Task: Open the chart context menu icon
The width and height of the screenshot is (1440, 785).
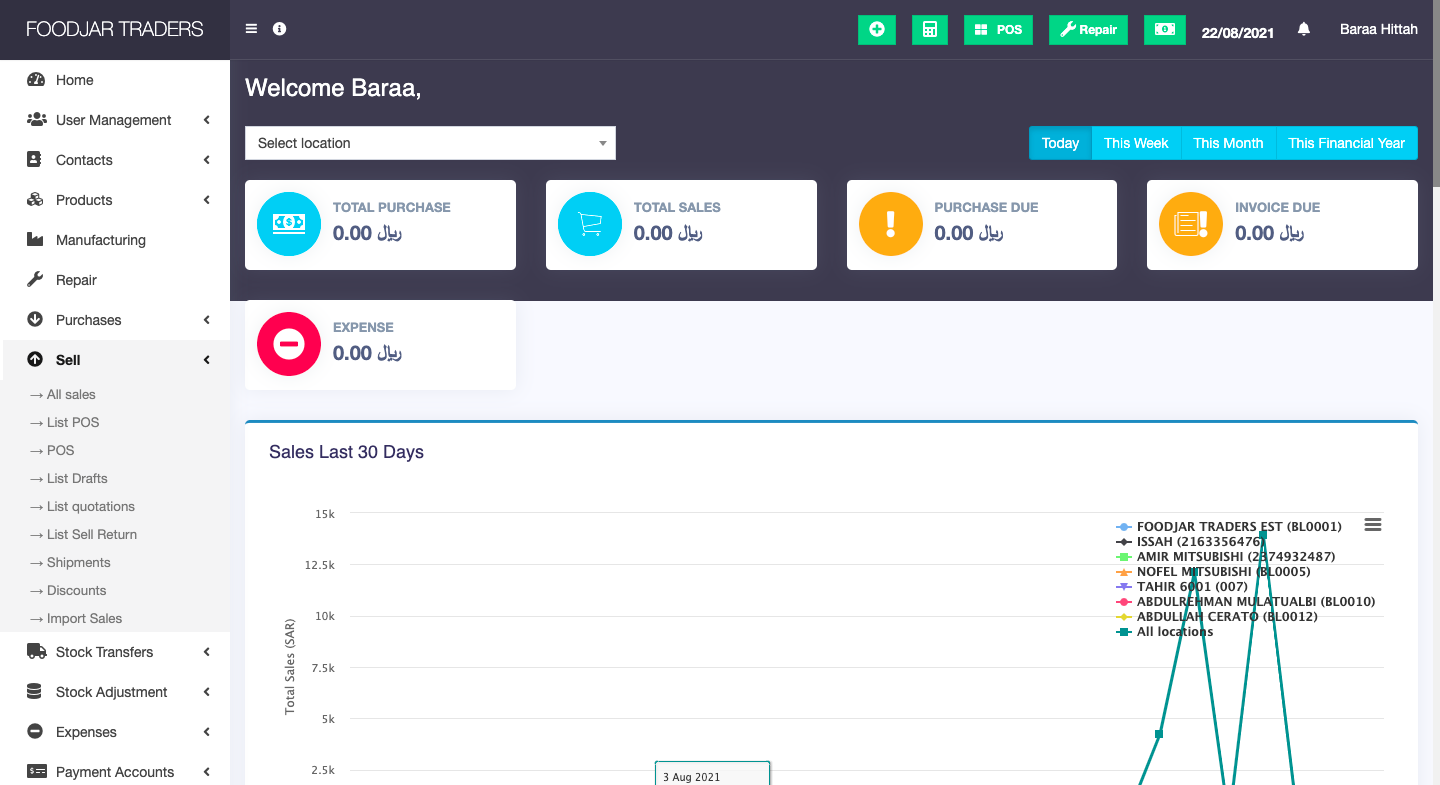Action: [1373, 525]
